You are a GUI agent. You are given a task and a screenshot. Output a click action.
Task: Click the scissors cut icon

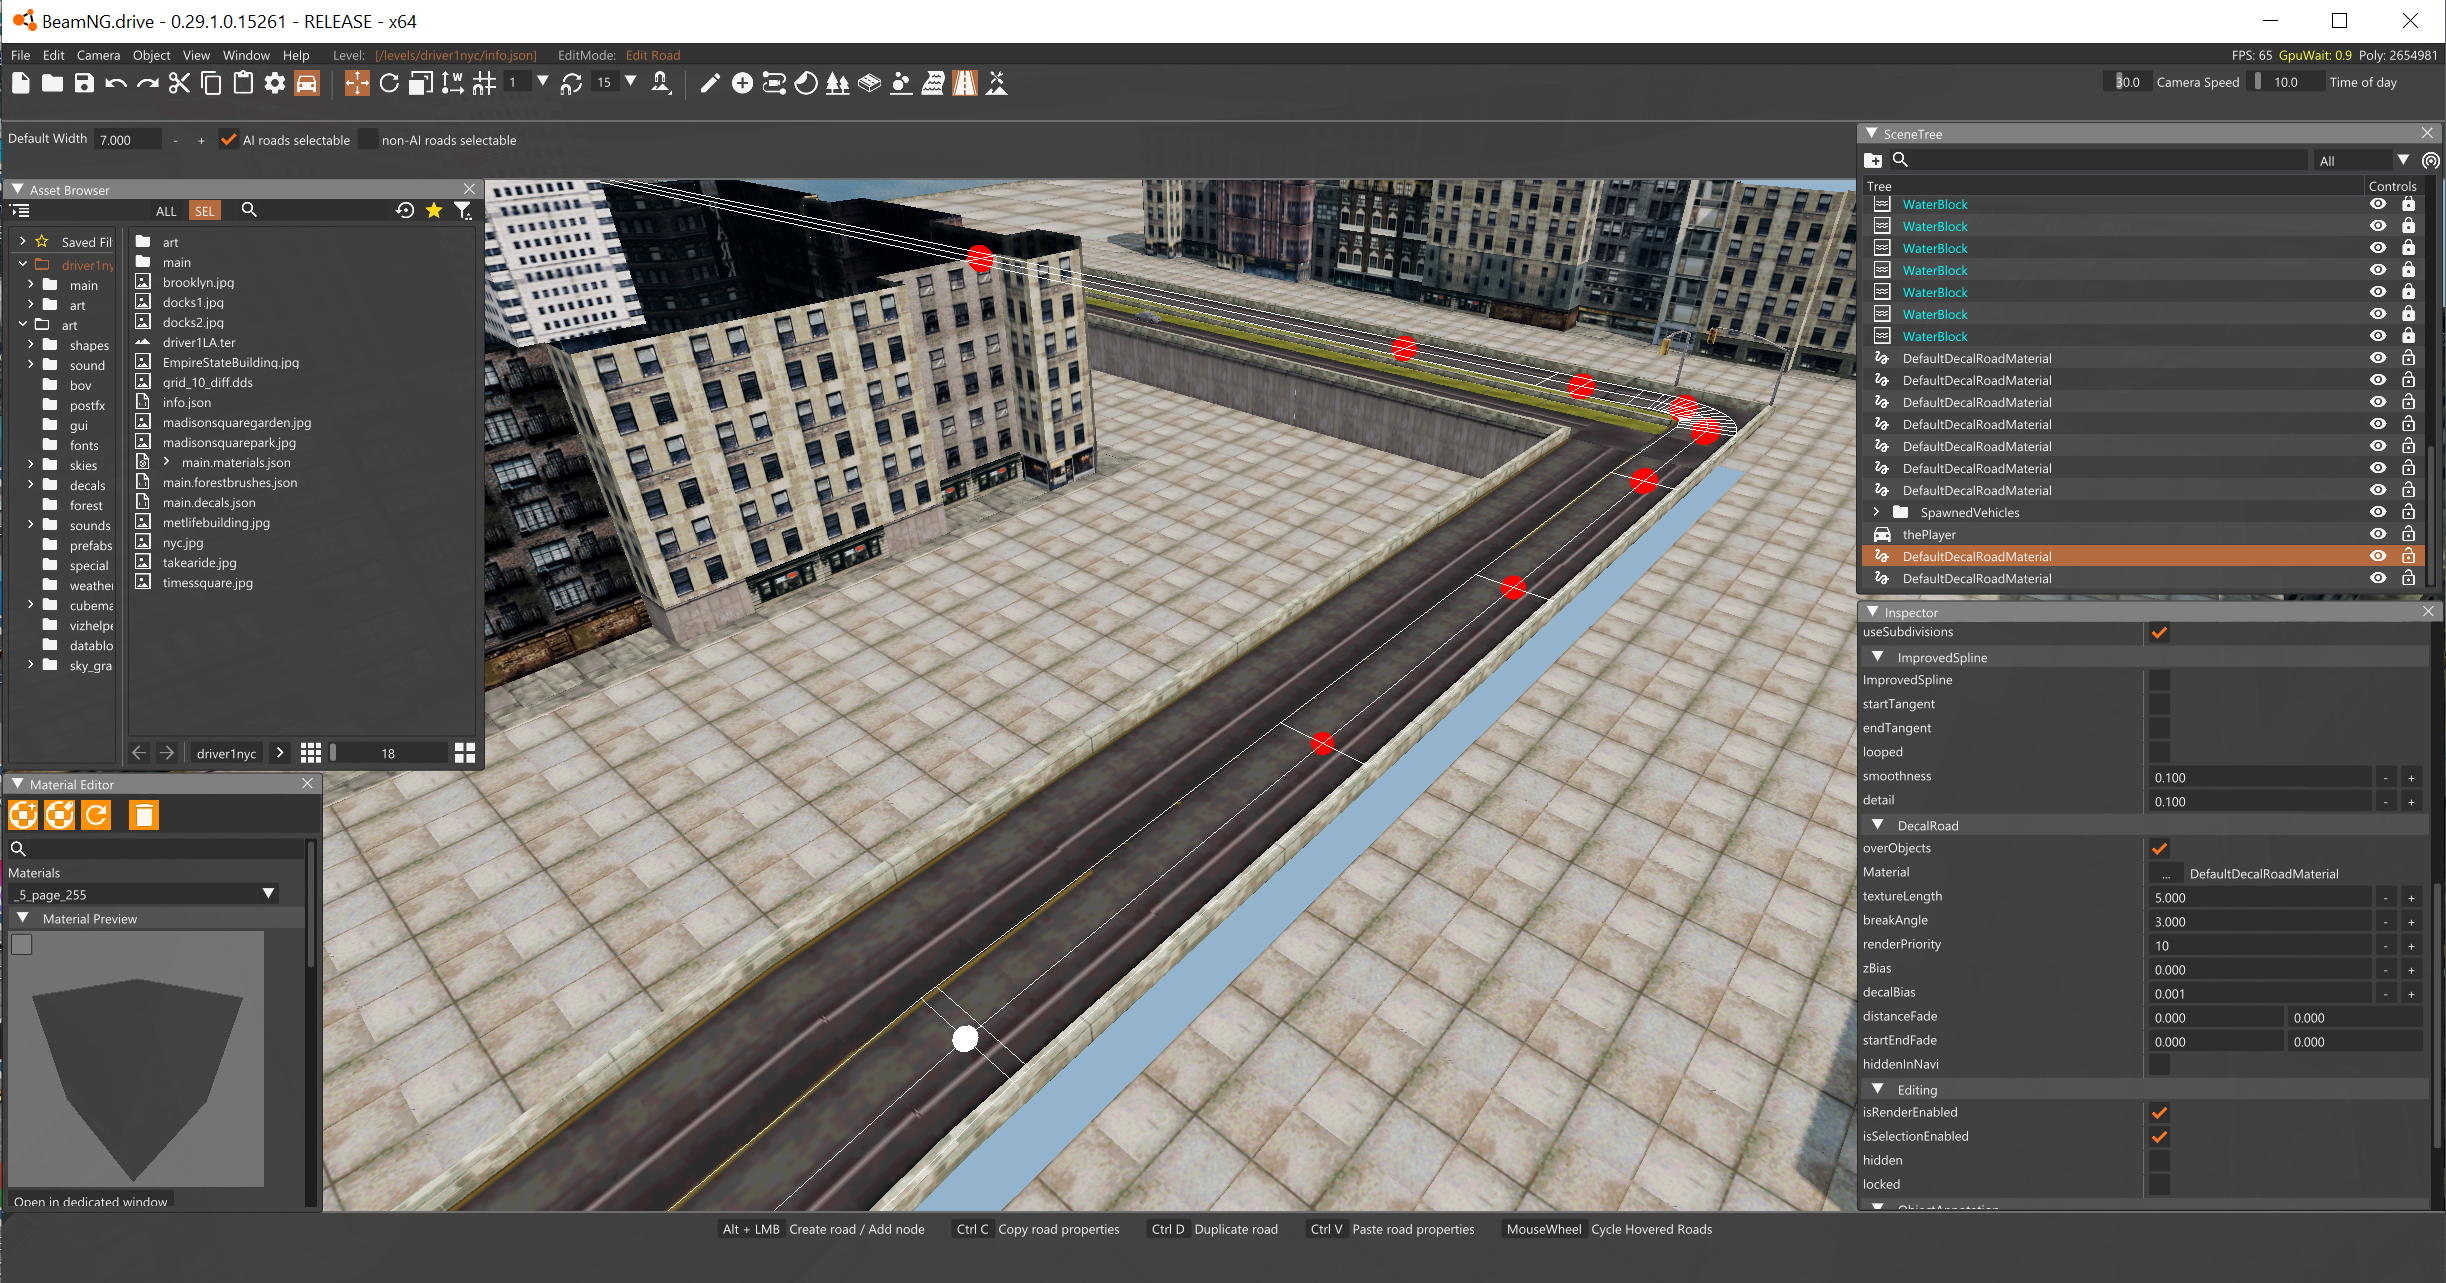179,84
